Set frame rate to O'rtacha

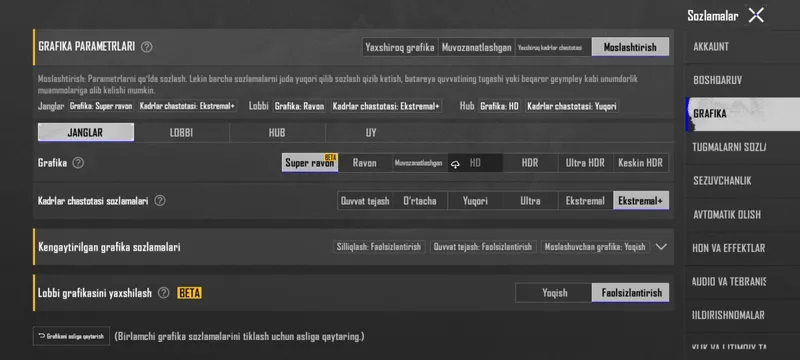pos(420,200)
